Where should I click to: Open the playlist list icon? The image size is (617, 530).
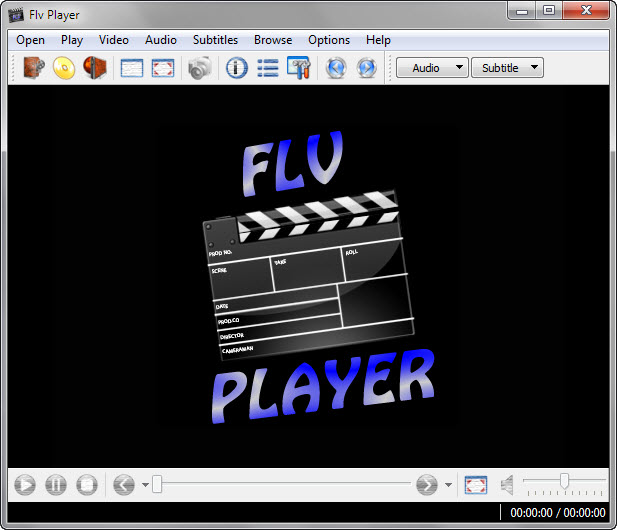pyautogui.click(x=268, y=68)
